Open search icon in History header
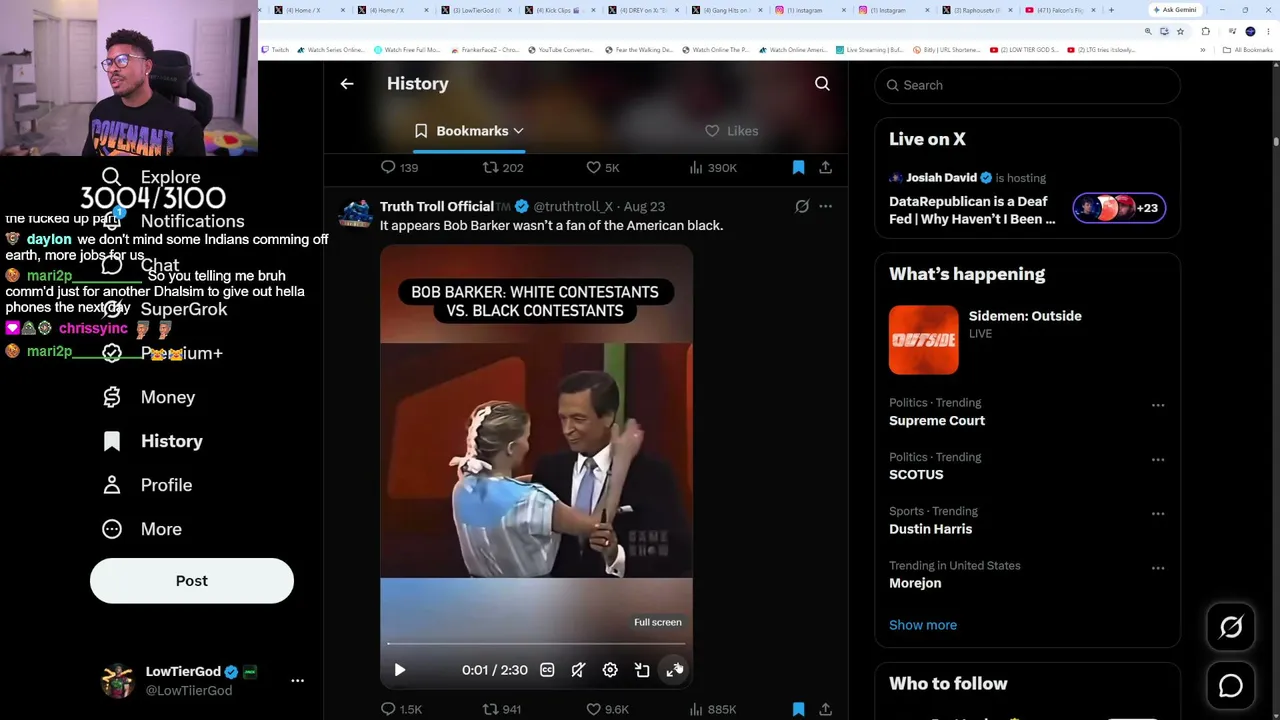1280x720 pixels. [822, 84]
